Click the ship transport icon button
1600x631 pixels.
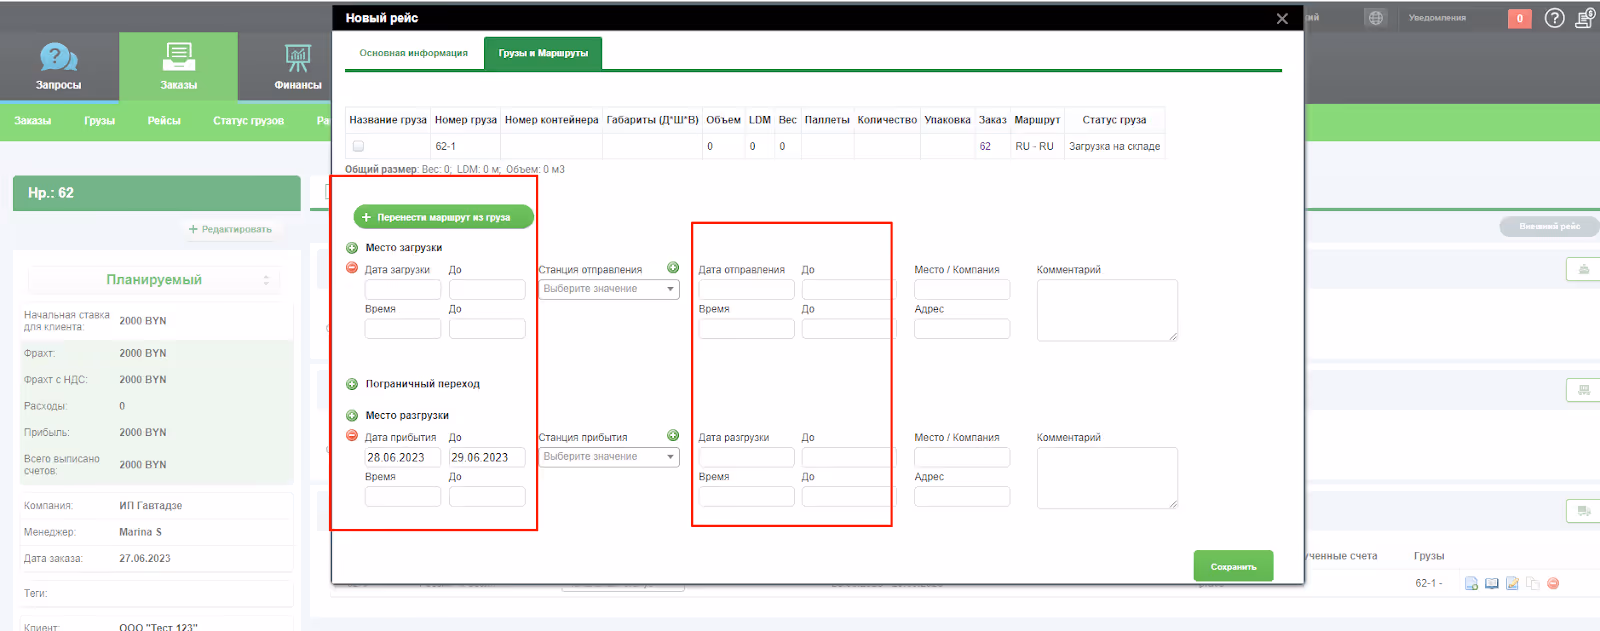[x=1583, y=269]
